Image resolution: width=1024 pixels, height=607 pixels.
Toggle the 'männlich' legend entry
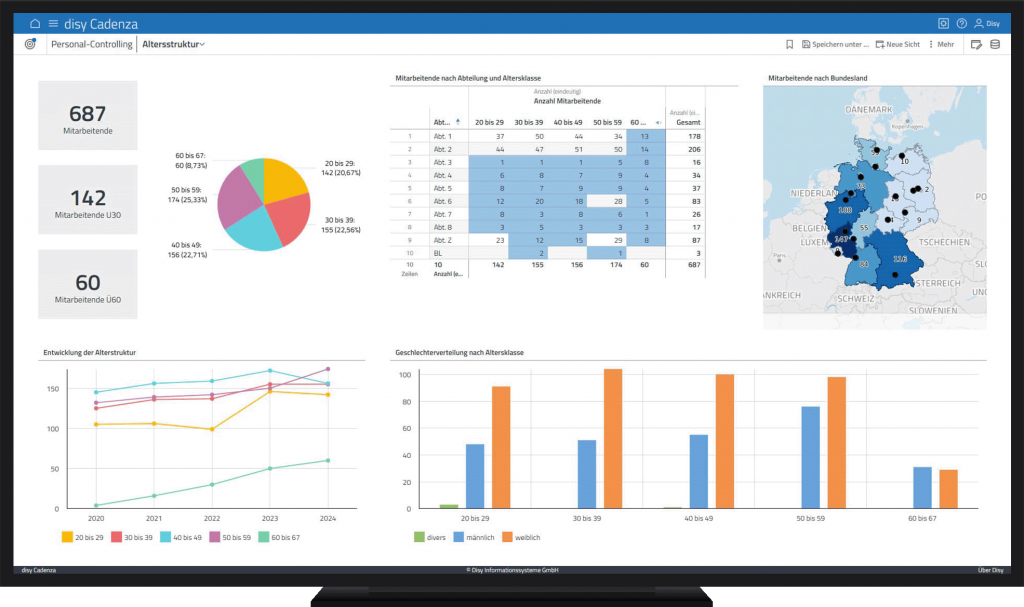click(468, 537)
